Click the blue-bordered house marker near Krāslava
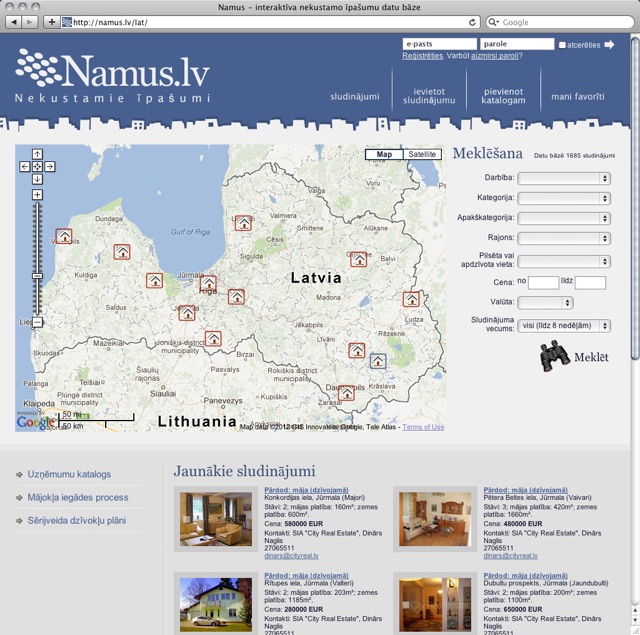The height and width of the screenshot is (635, 640). point(378,361)
